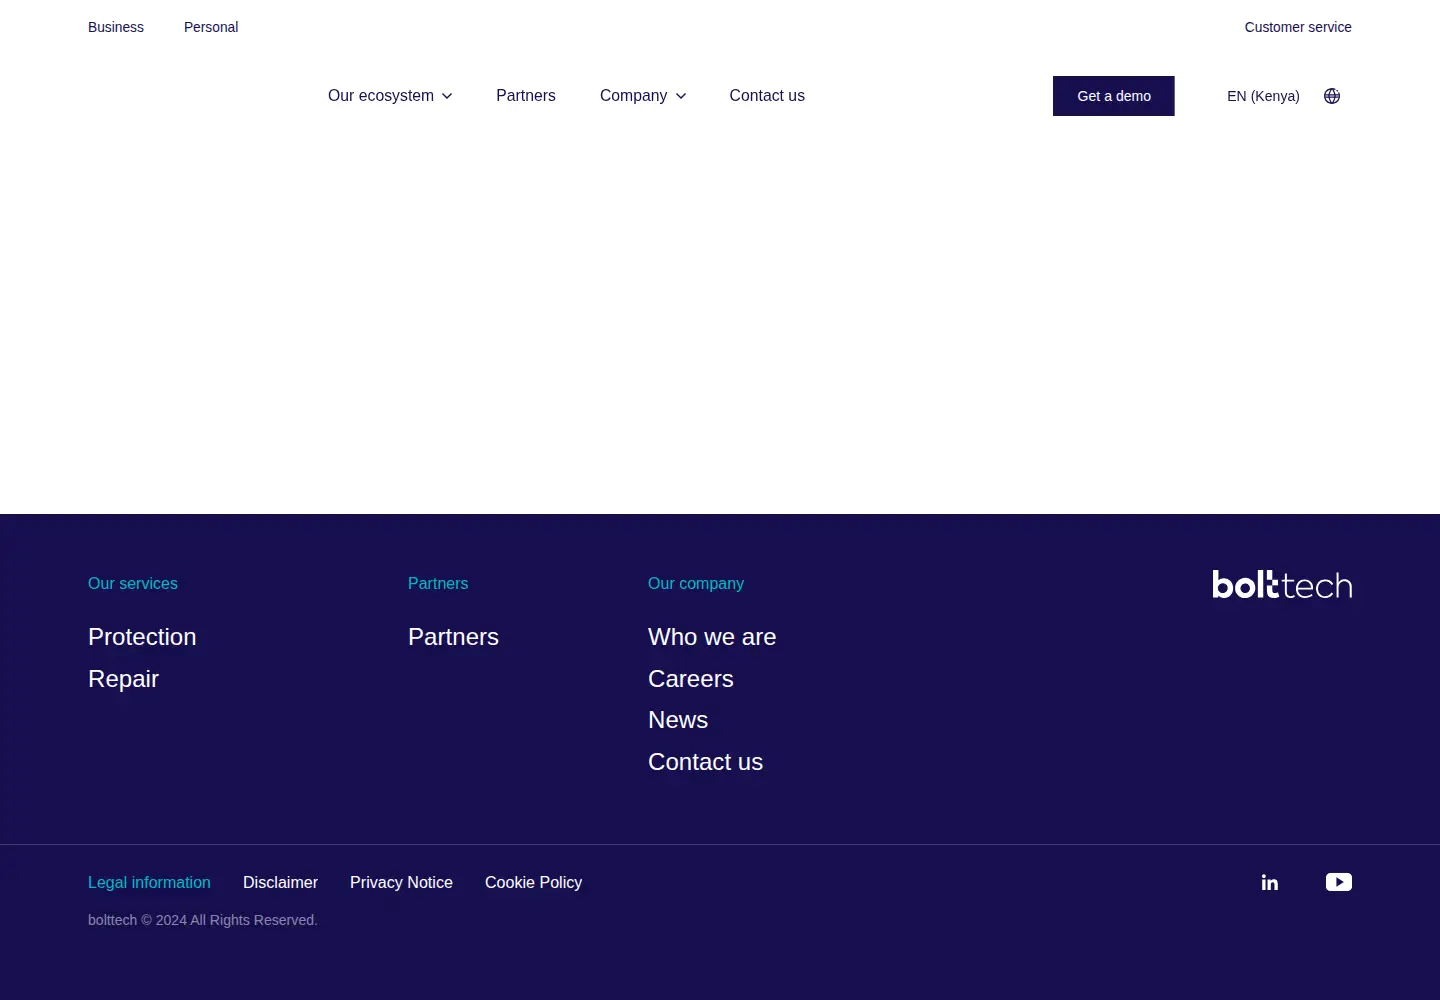Click the bolttech © 2024 copyright text
1440x1000 pixels.
(x=203, y=920)
